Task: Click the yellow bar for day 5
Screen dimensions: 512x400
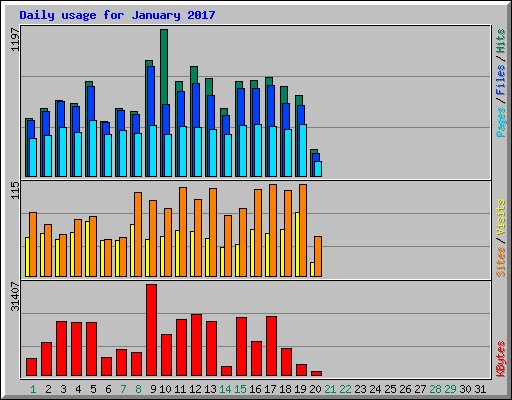Action: 87,249
